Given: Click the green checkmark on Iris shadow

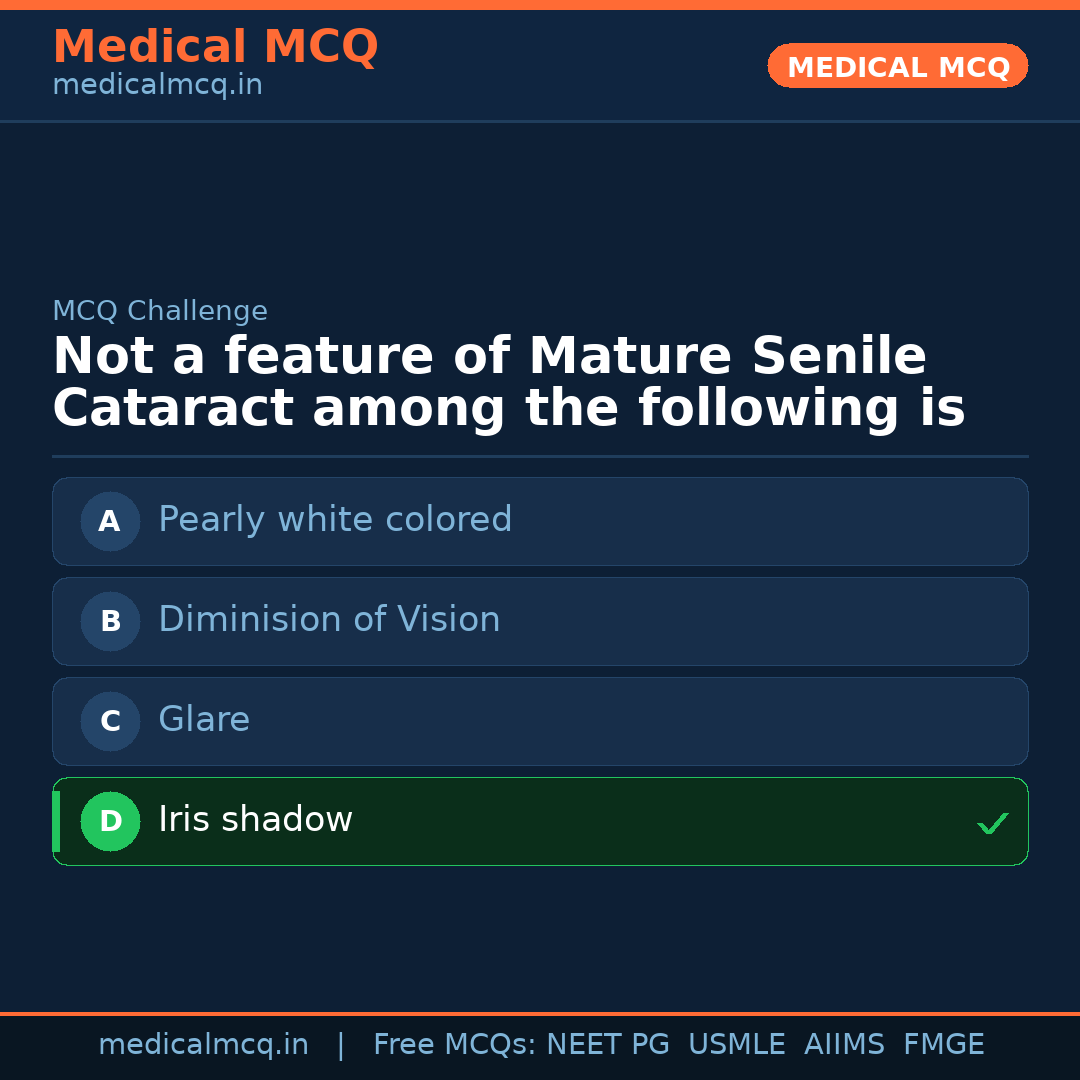Looking at the screenshot, I should pyautogui.click(x=992, y=823).
